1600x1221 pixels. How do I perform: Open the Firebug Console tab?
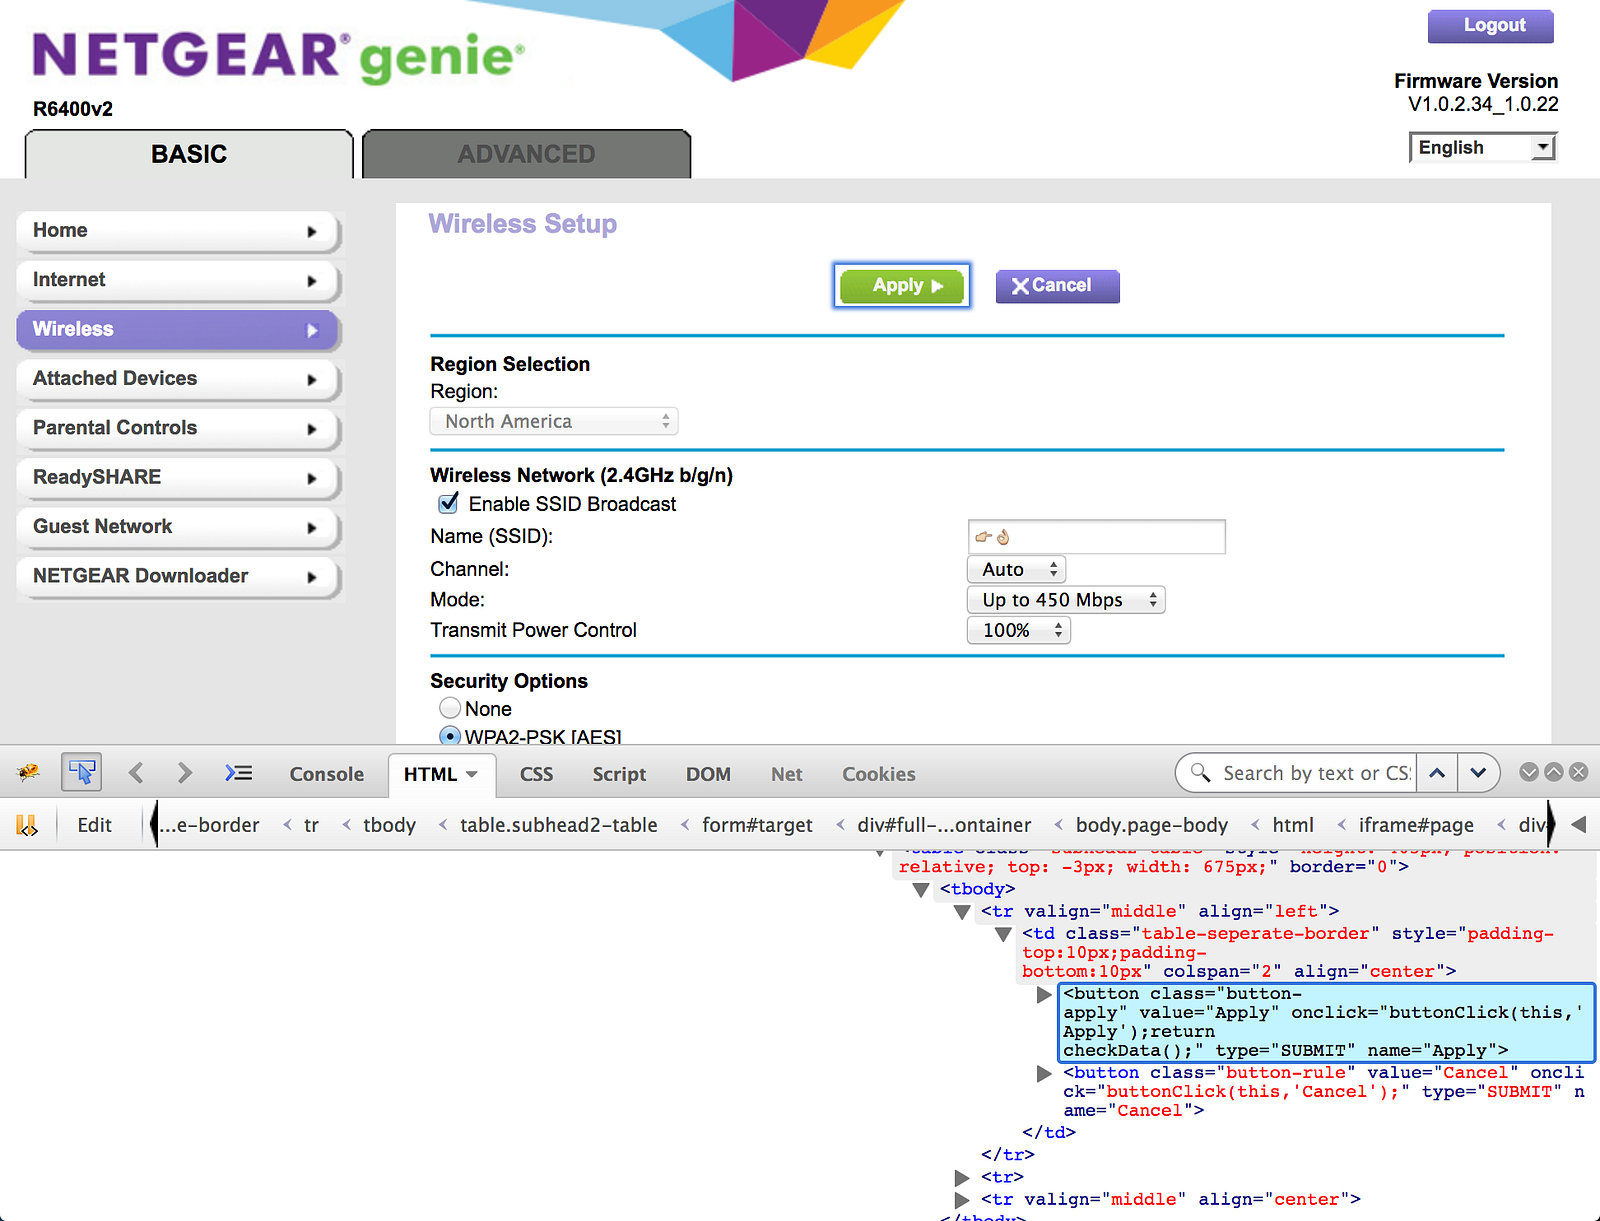[x=326, y=774]
